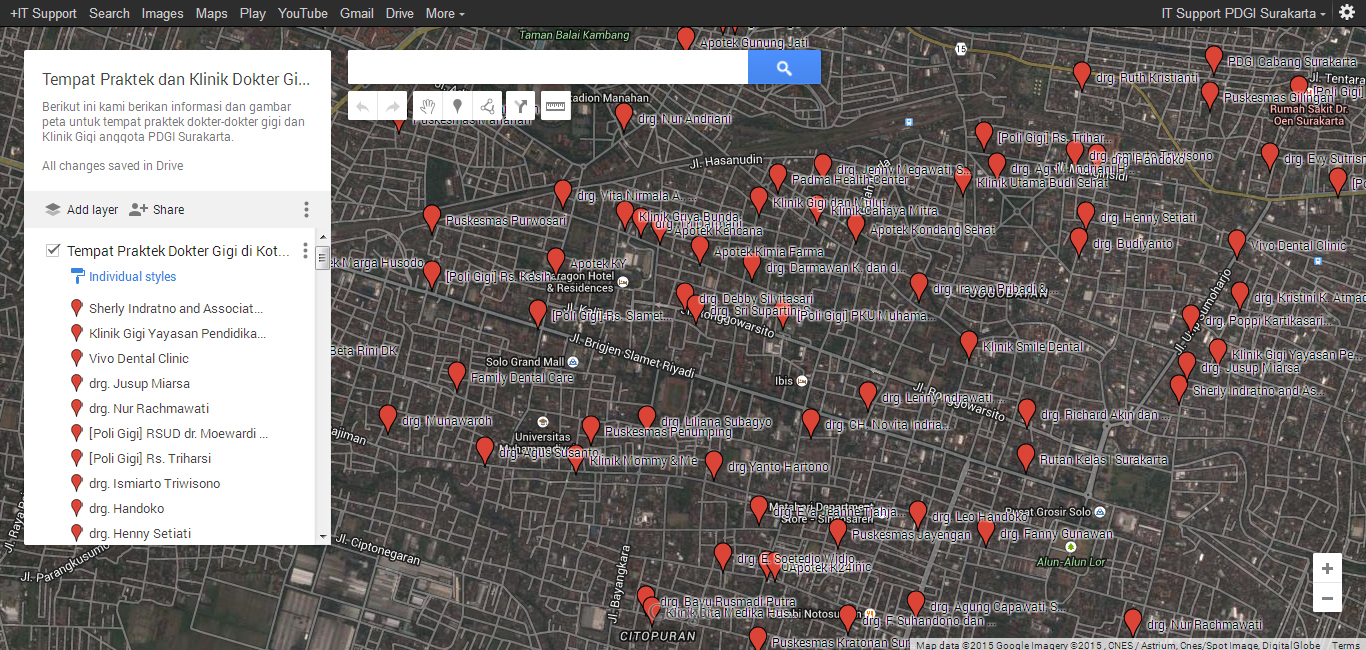Select the Add marker tool

[457, 106]
